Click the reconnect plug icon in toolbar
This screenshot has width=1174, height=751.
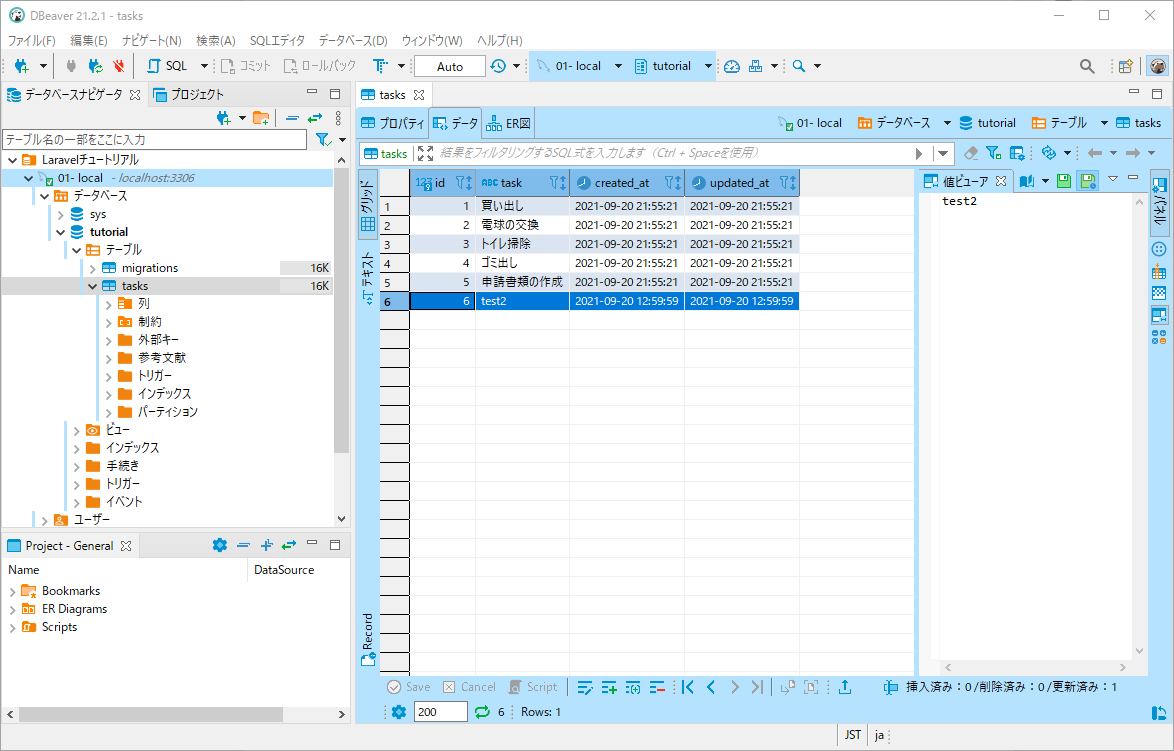click(95, 66)
